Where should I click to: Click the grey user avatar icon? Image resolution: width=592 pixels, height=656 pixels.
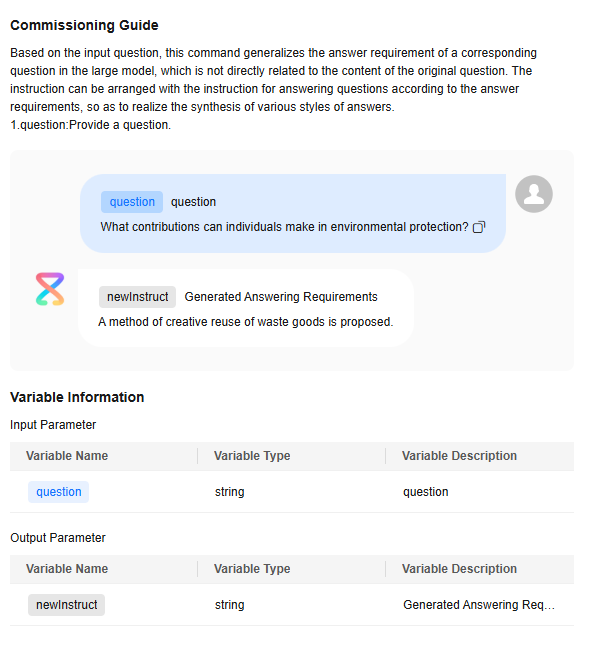tap(533, 194)
